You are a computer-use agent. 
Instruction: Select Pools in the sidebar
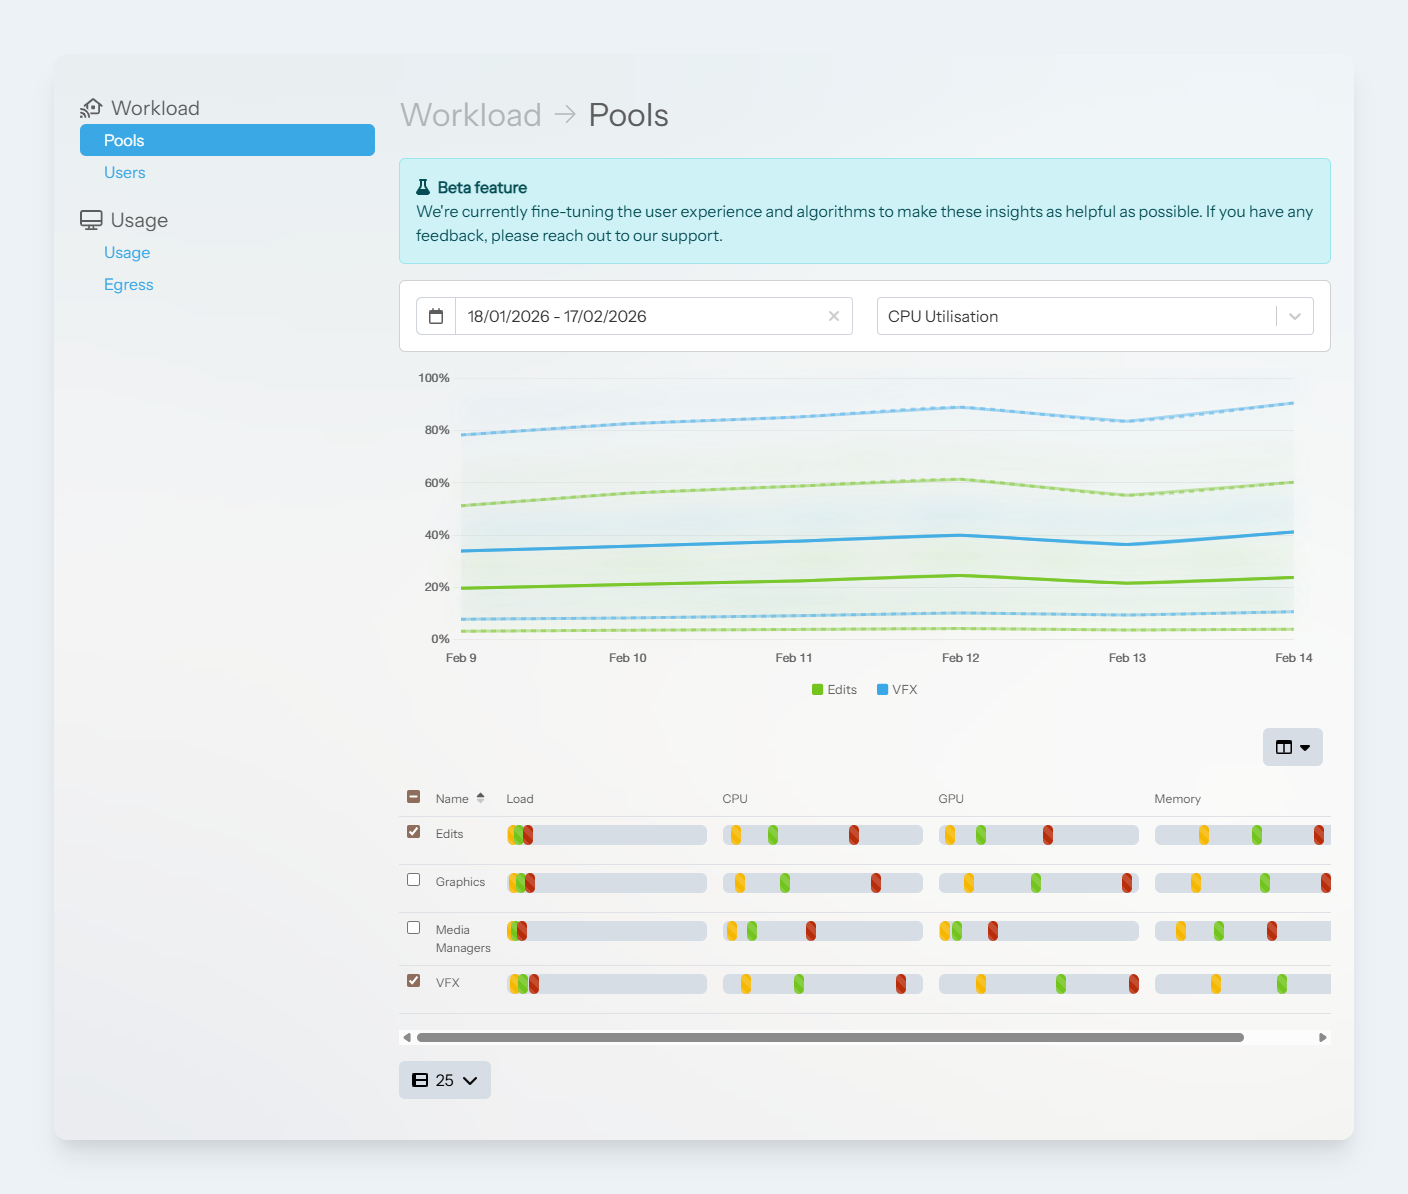pos(227,140)
